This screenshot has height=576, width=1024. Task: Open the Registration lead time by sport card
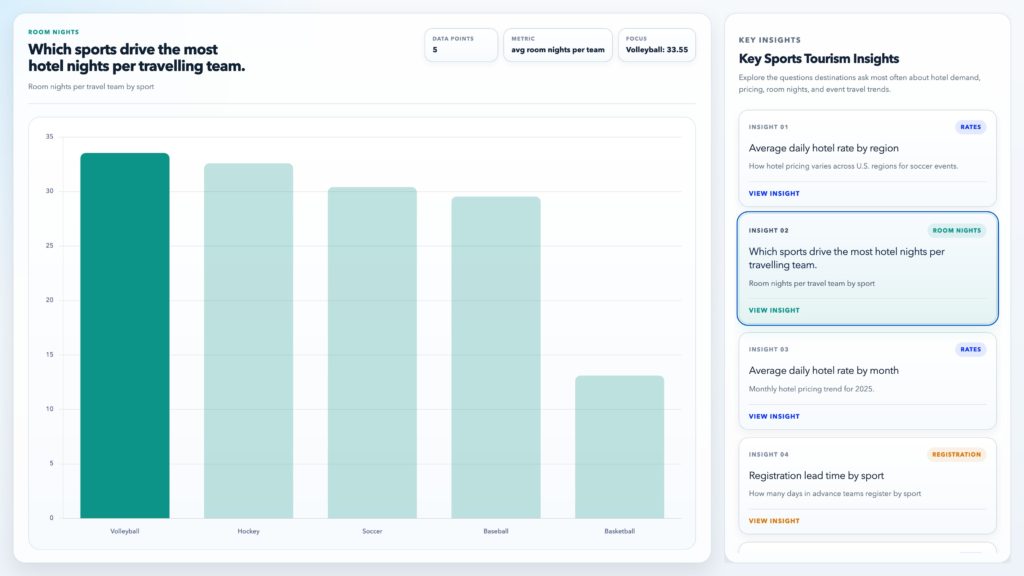[866, 484]
